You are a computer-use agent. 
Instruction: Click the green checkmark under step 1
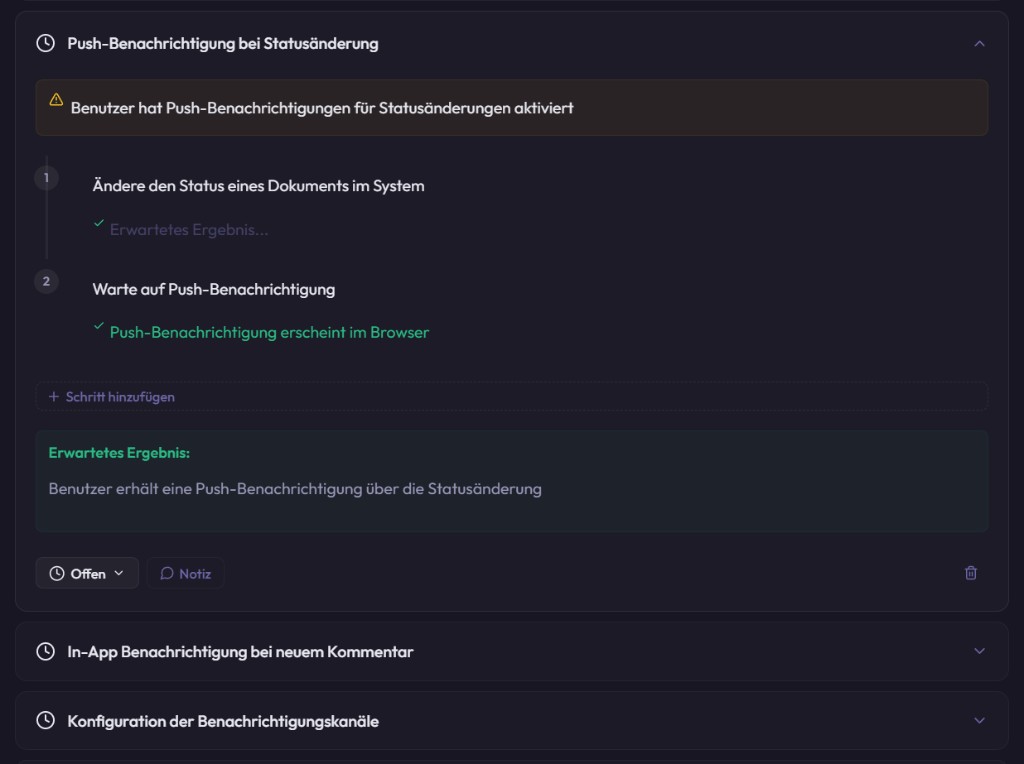coord(99,223)
